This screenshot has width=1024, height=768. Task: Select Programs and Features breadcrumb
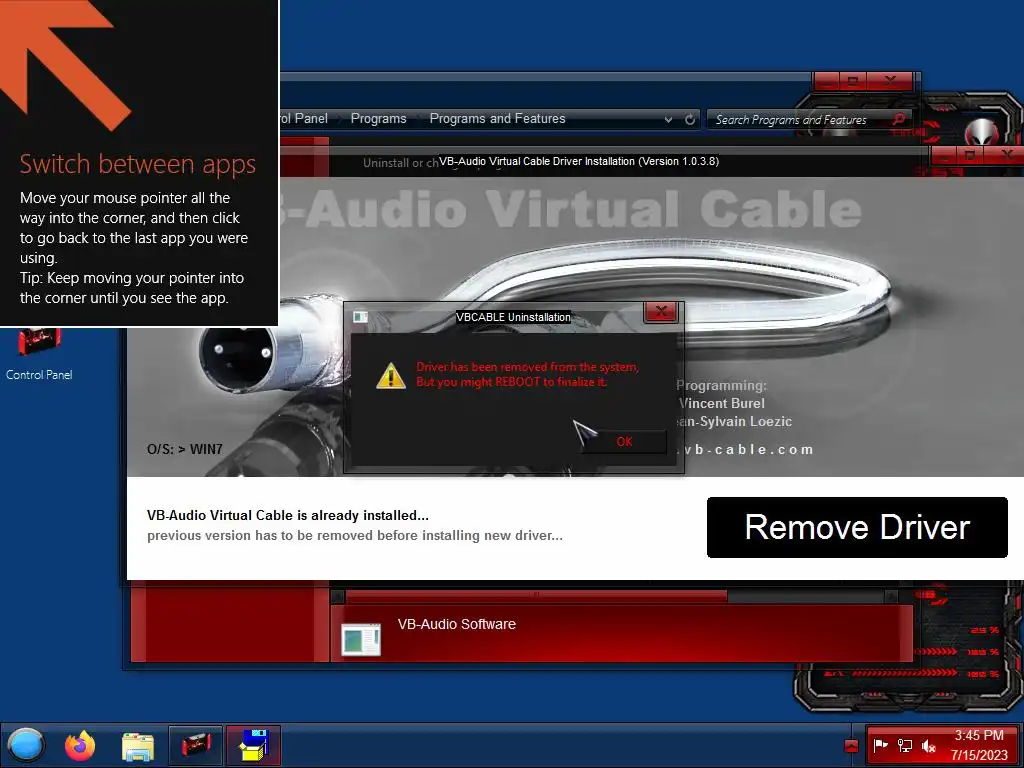497,119
